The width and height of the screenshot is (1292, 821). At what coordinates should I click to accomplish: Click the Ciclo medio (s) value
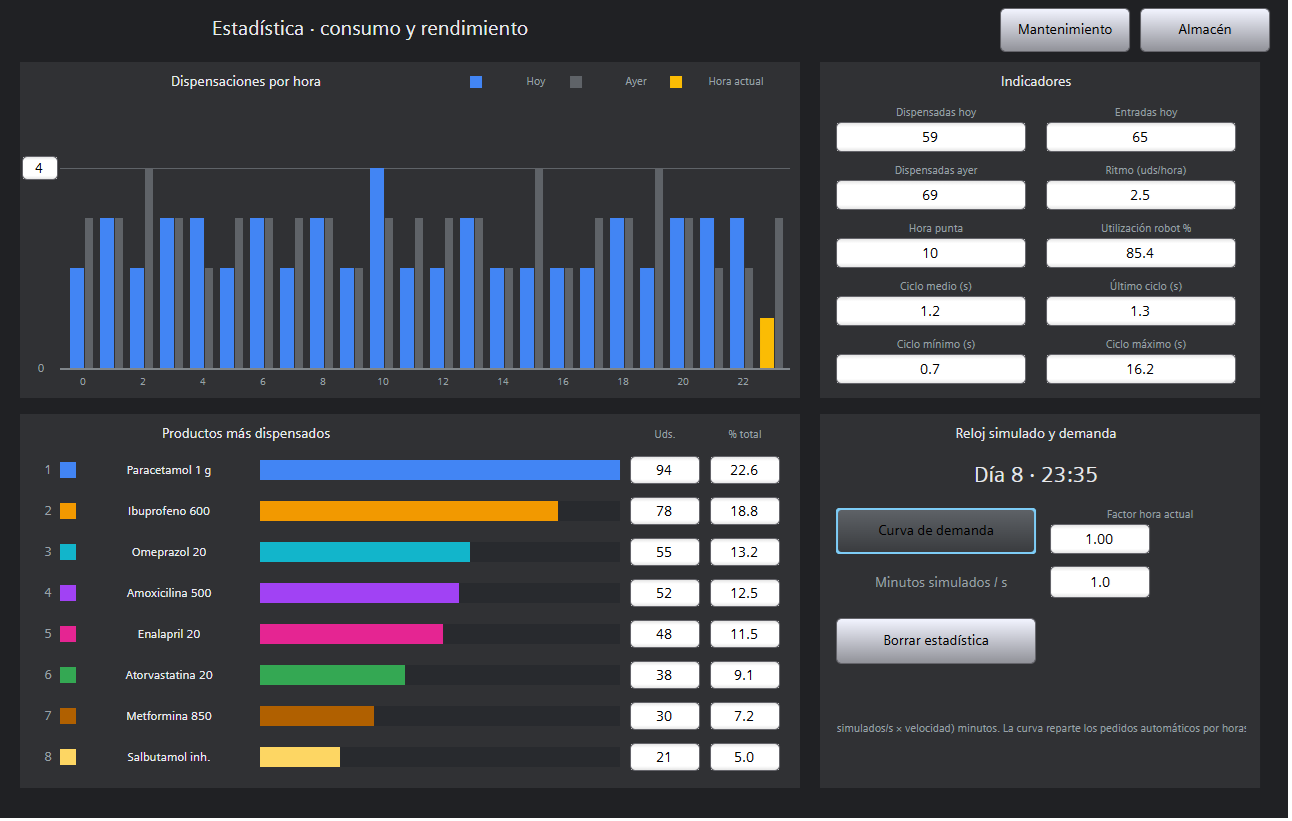pos(931,311)
